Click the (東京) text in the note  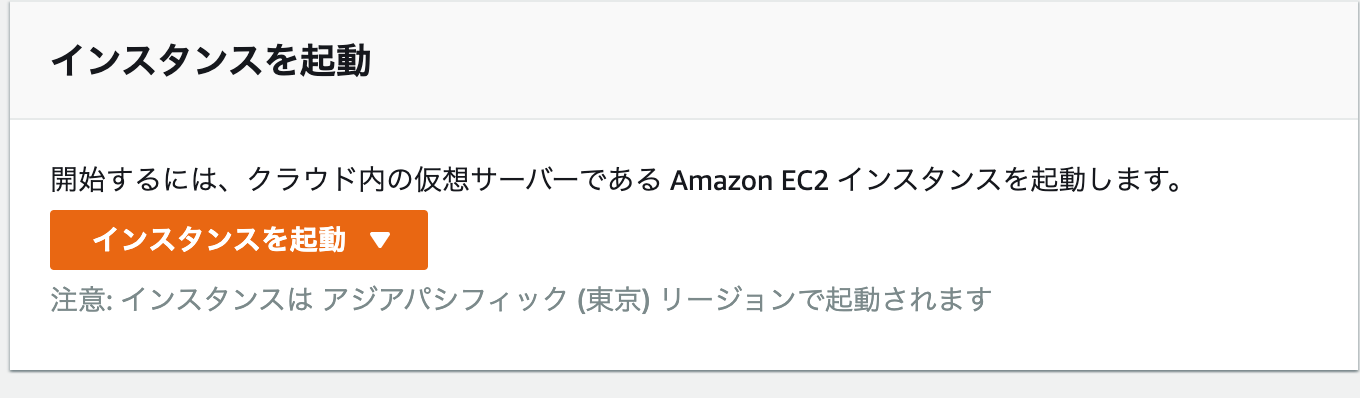click(614, 299)
